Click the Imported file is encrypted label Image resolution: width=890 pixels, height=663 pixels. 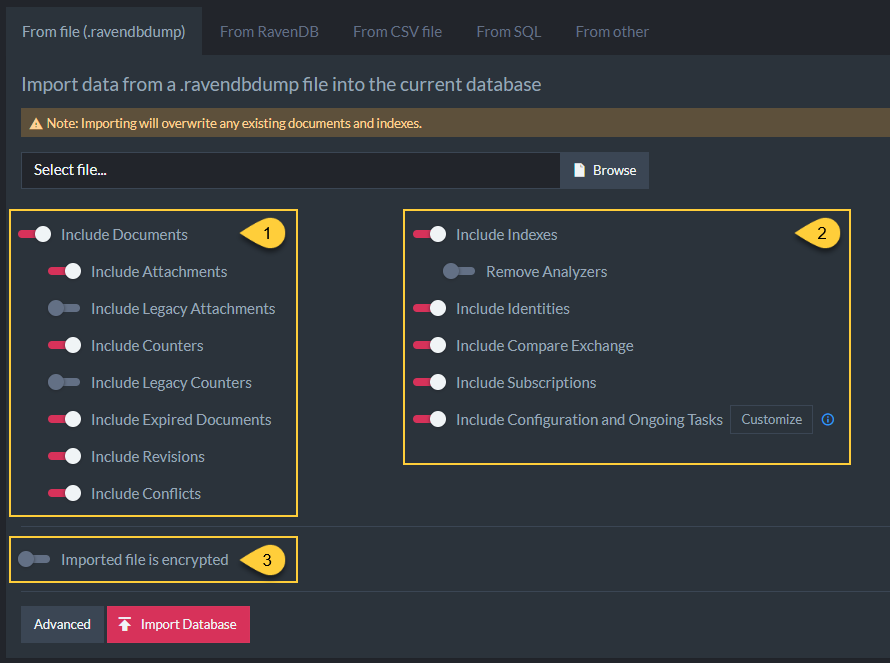coord(145,560)
